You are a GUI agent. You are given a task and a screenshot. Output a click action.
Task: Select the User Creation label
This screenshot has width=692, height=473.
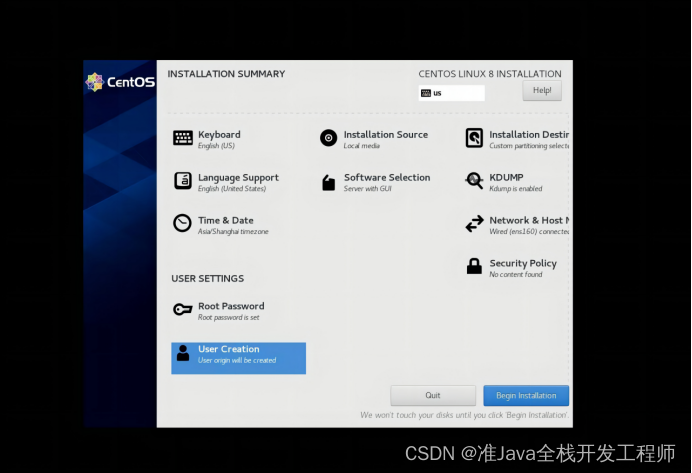click(229, 349)
